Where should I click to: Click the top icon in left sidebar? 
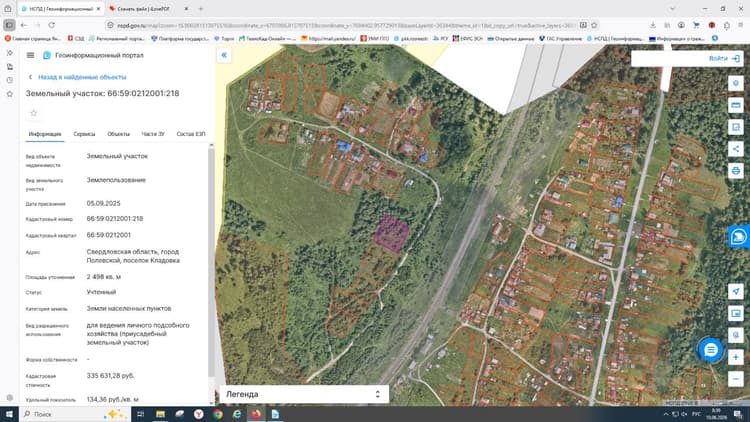(10, 53)
